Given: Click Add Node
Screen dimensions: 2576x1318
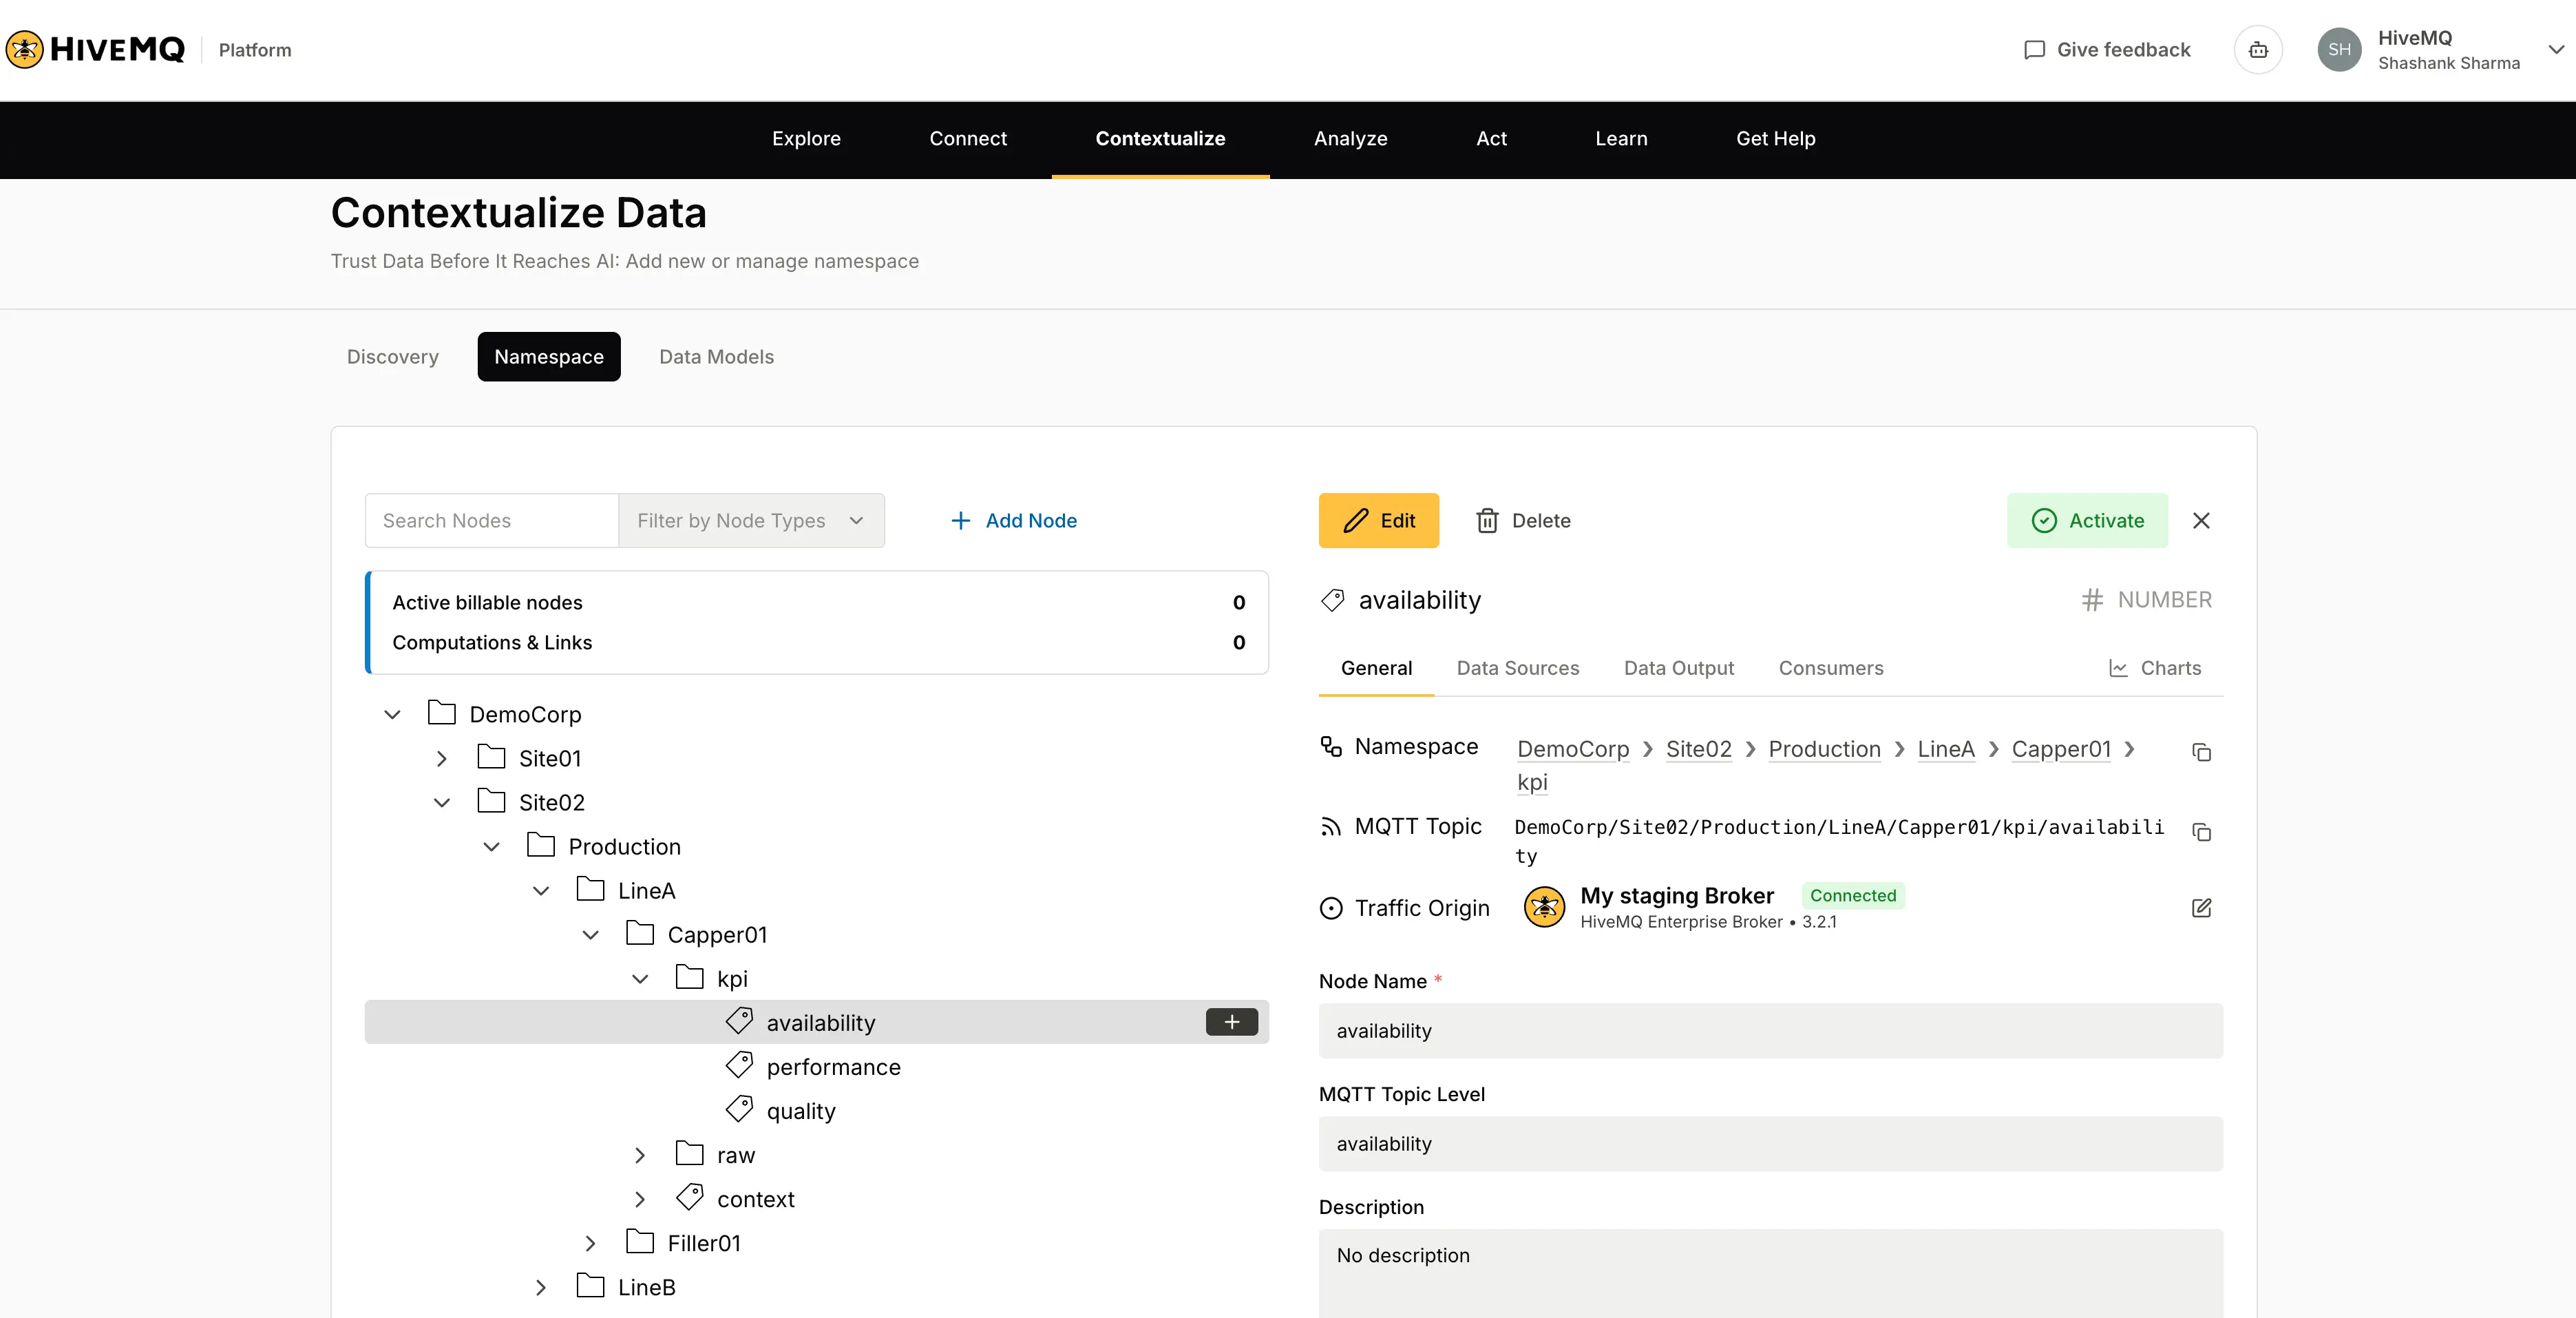Looking at the screenshot, I should pos(1013,520).
